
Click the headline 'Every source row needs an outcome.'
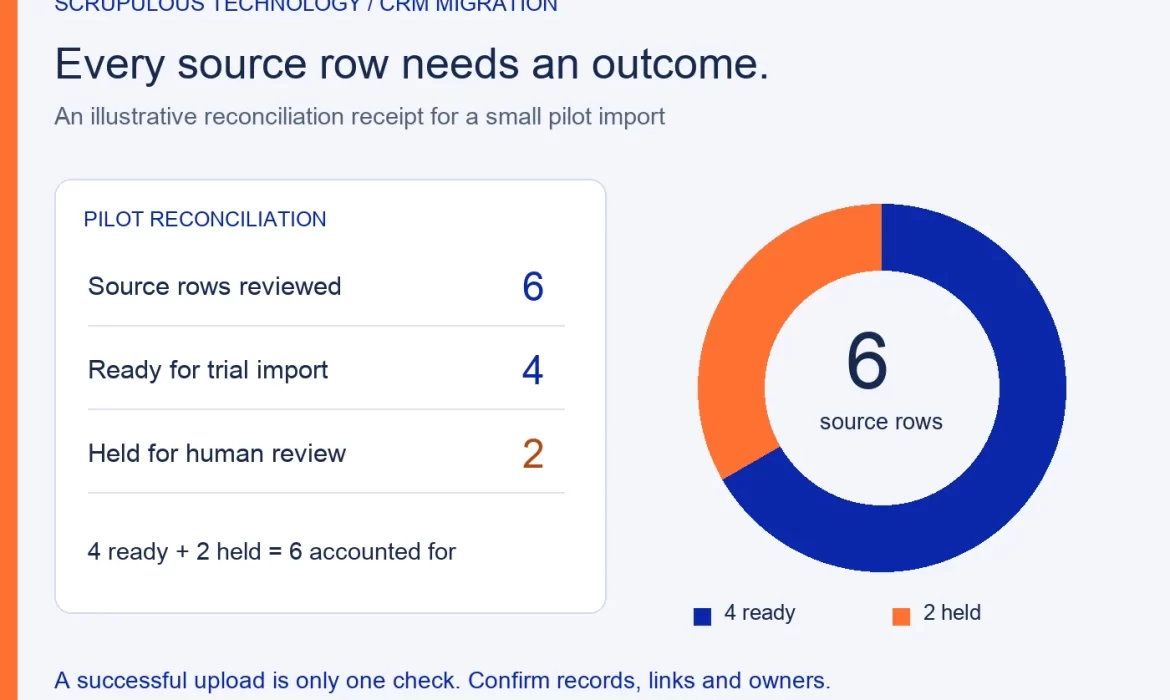[411, 64]
